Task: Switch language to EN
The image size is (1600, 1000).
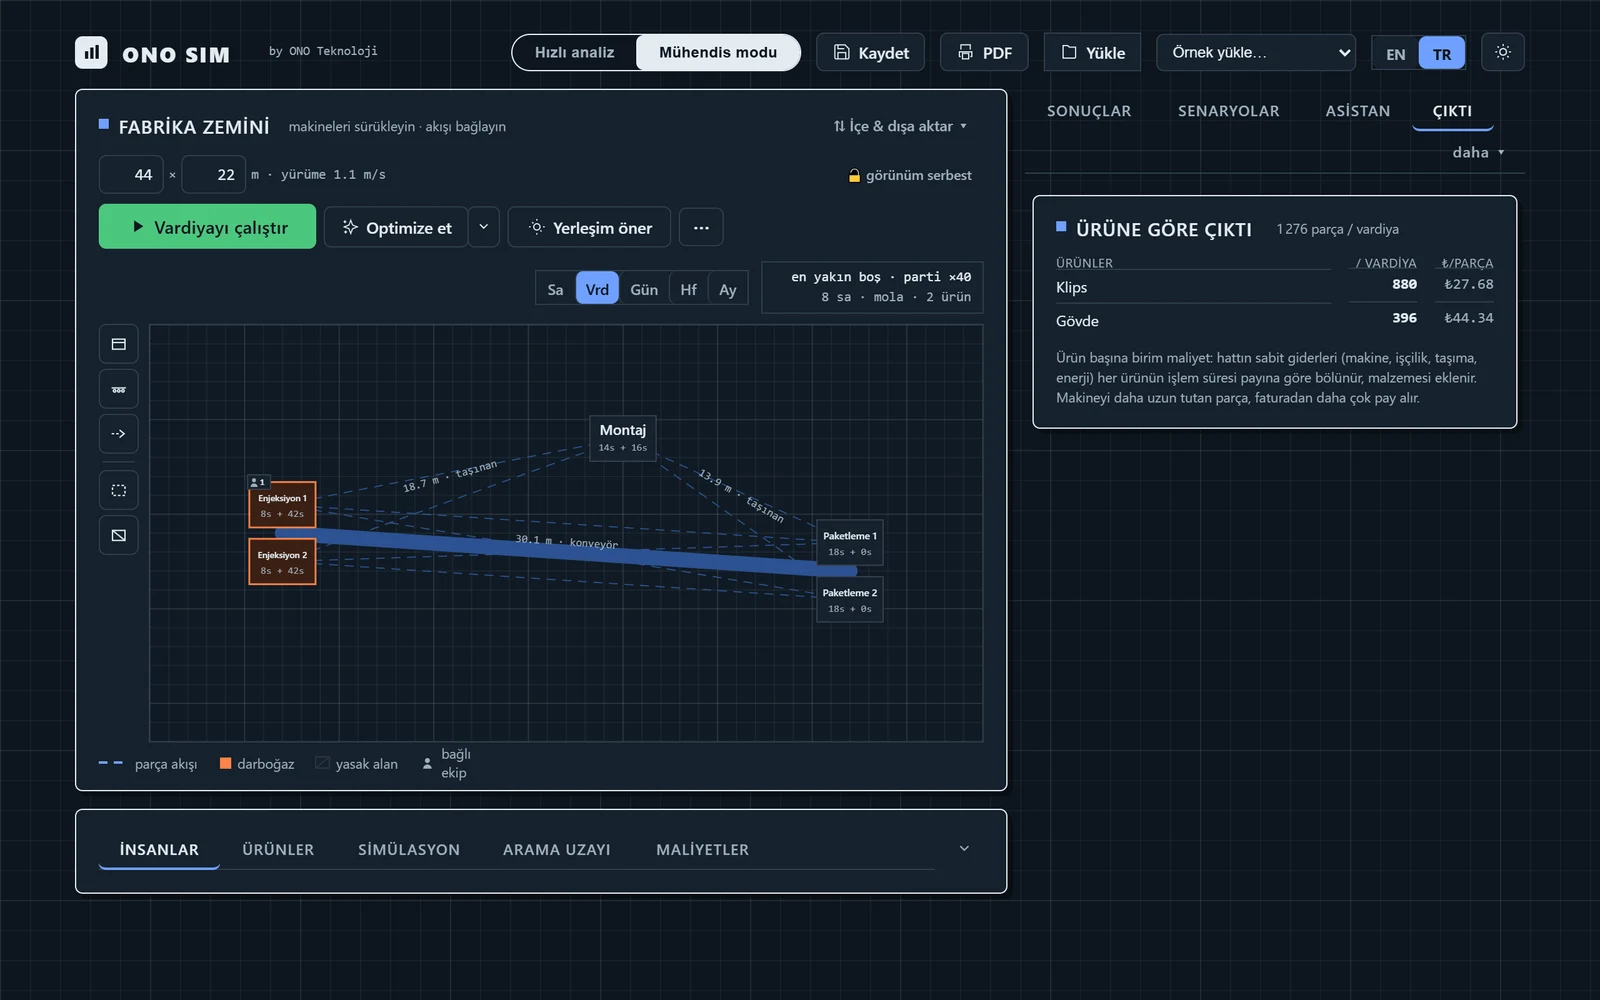Action: coord(1396,54)
